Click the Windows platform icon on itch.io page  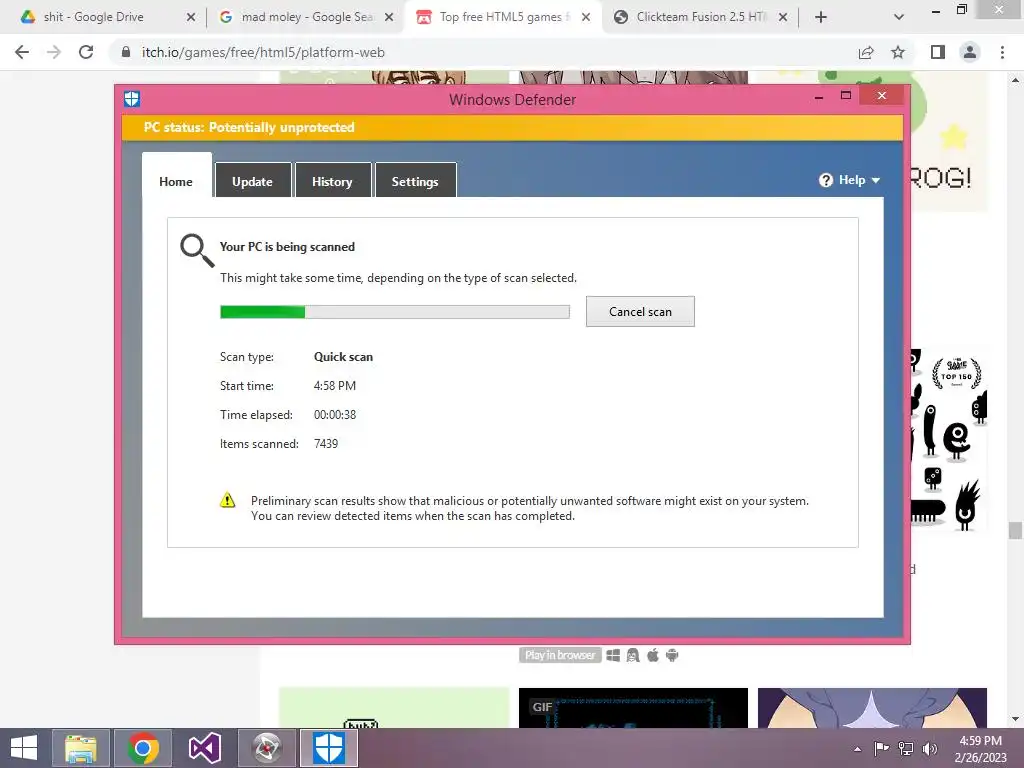click(x=613, y=655)
